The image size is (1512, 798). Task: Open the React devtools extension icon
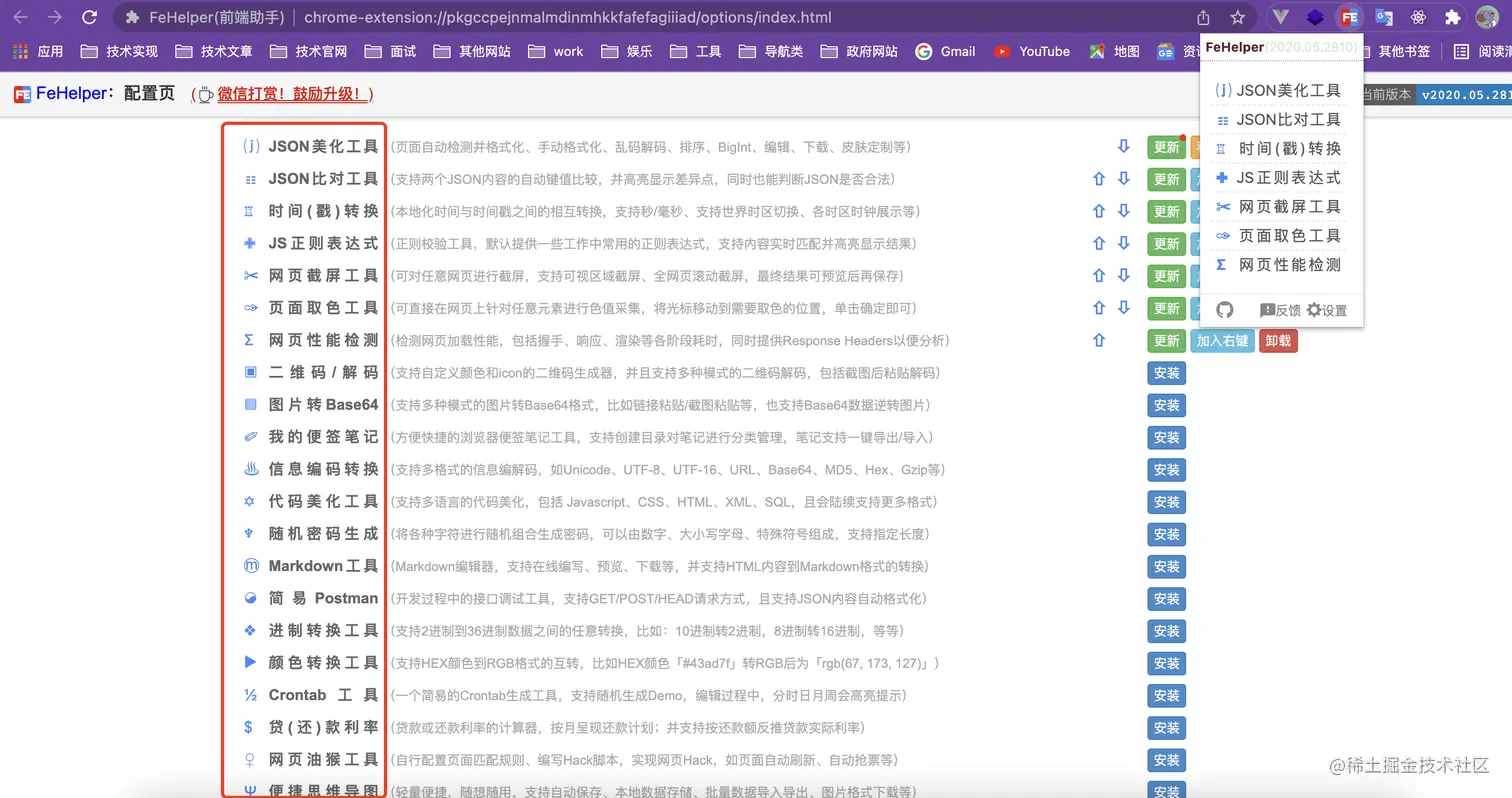1418,18
